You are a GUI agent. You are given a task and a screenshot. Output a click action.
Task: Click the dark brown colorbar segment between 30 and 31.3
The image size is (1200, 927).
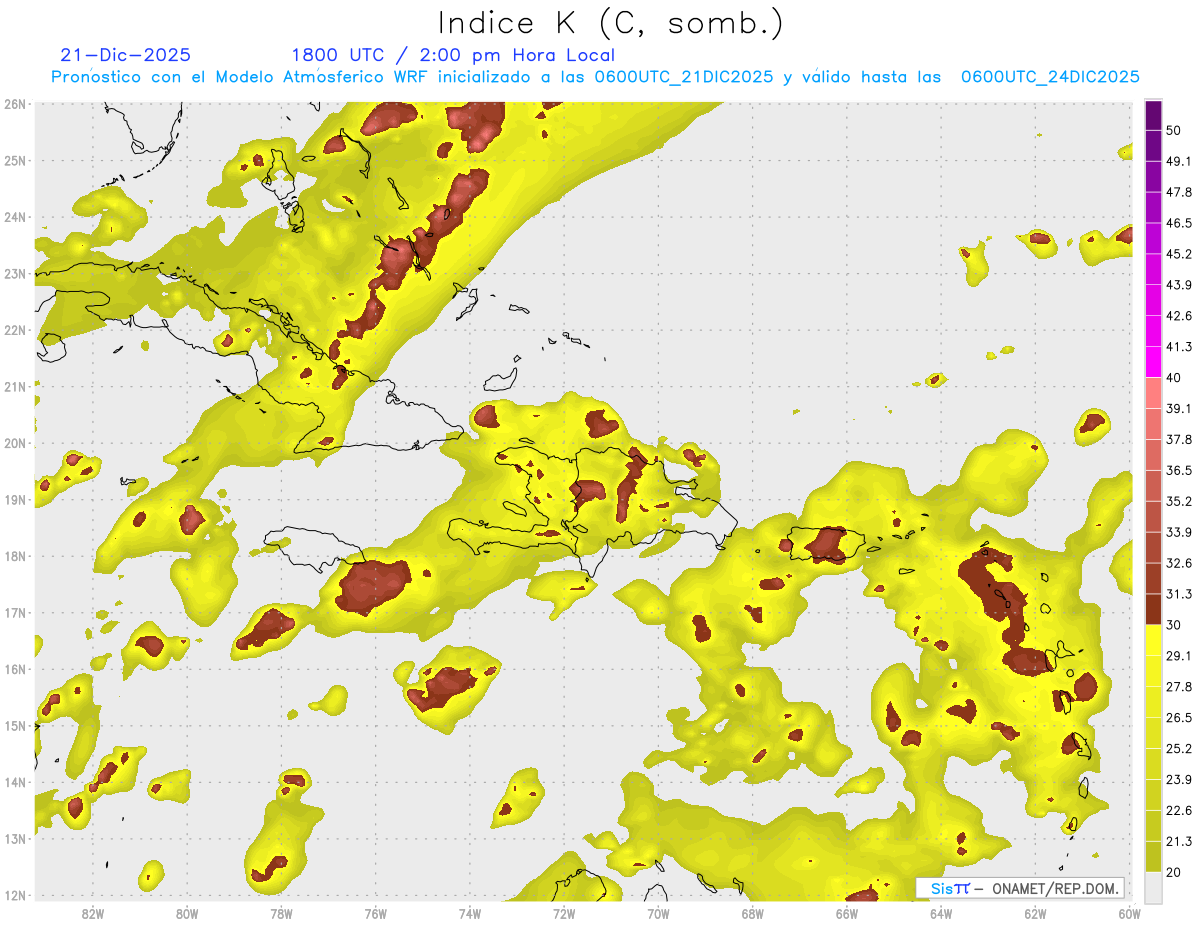click(1153, 610)
